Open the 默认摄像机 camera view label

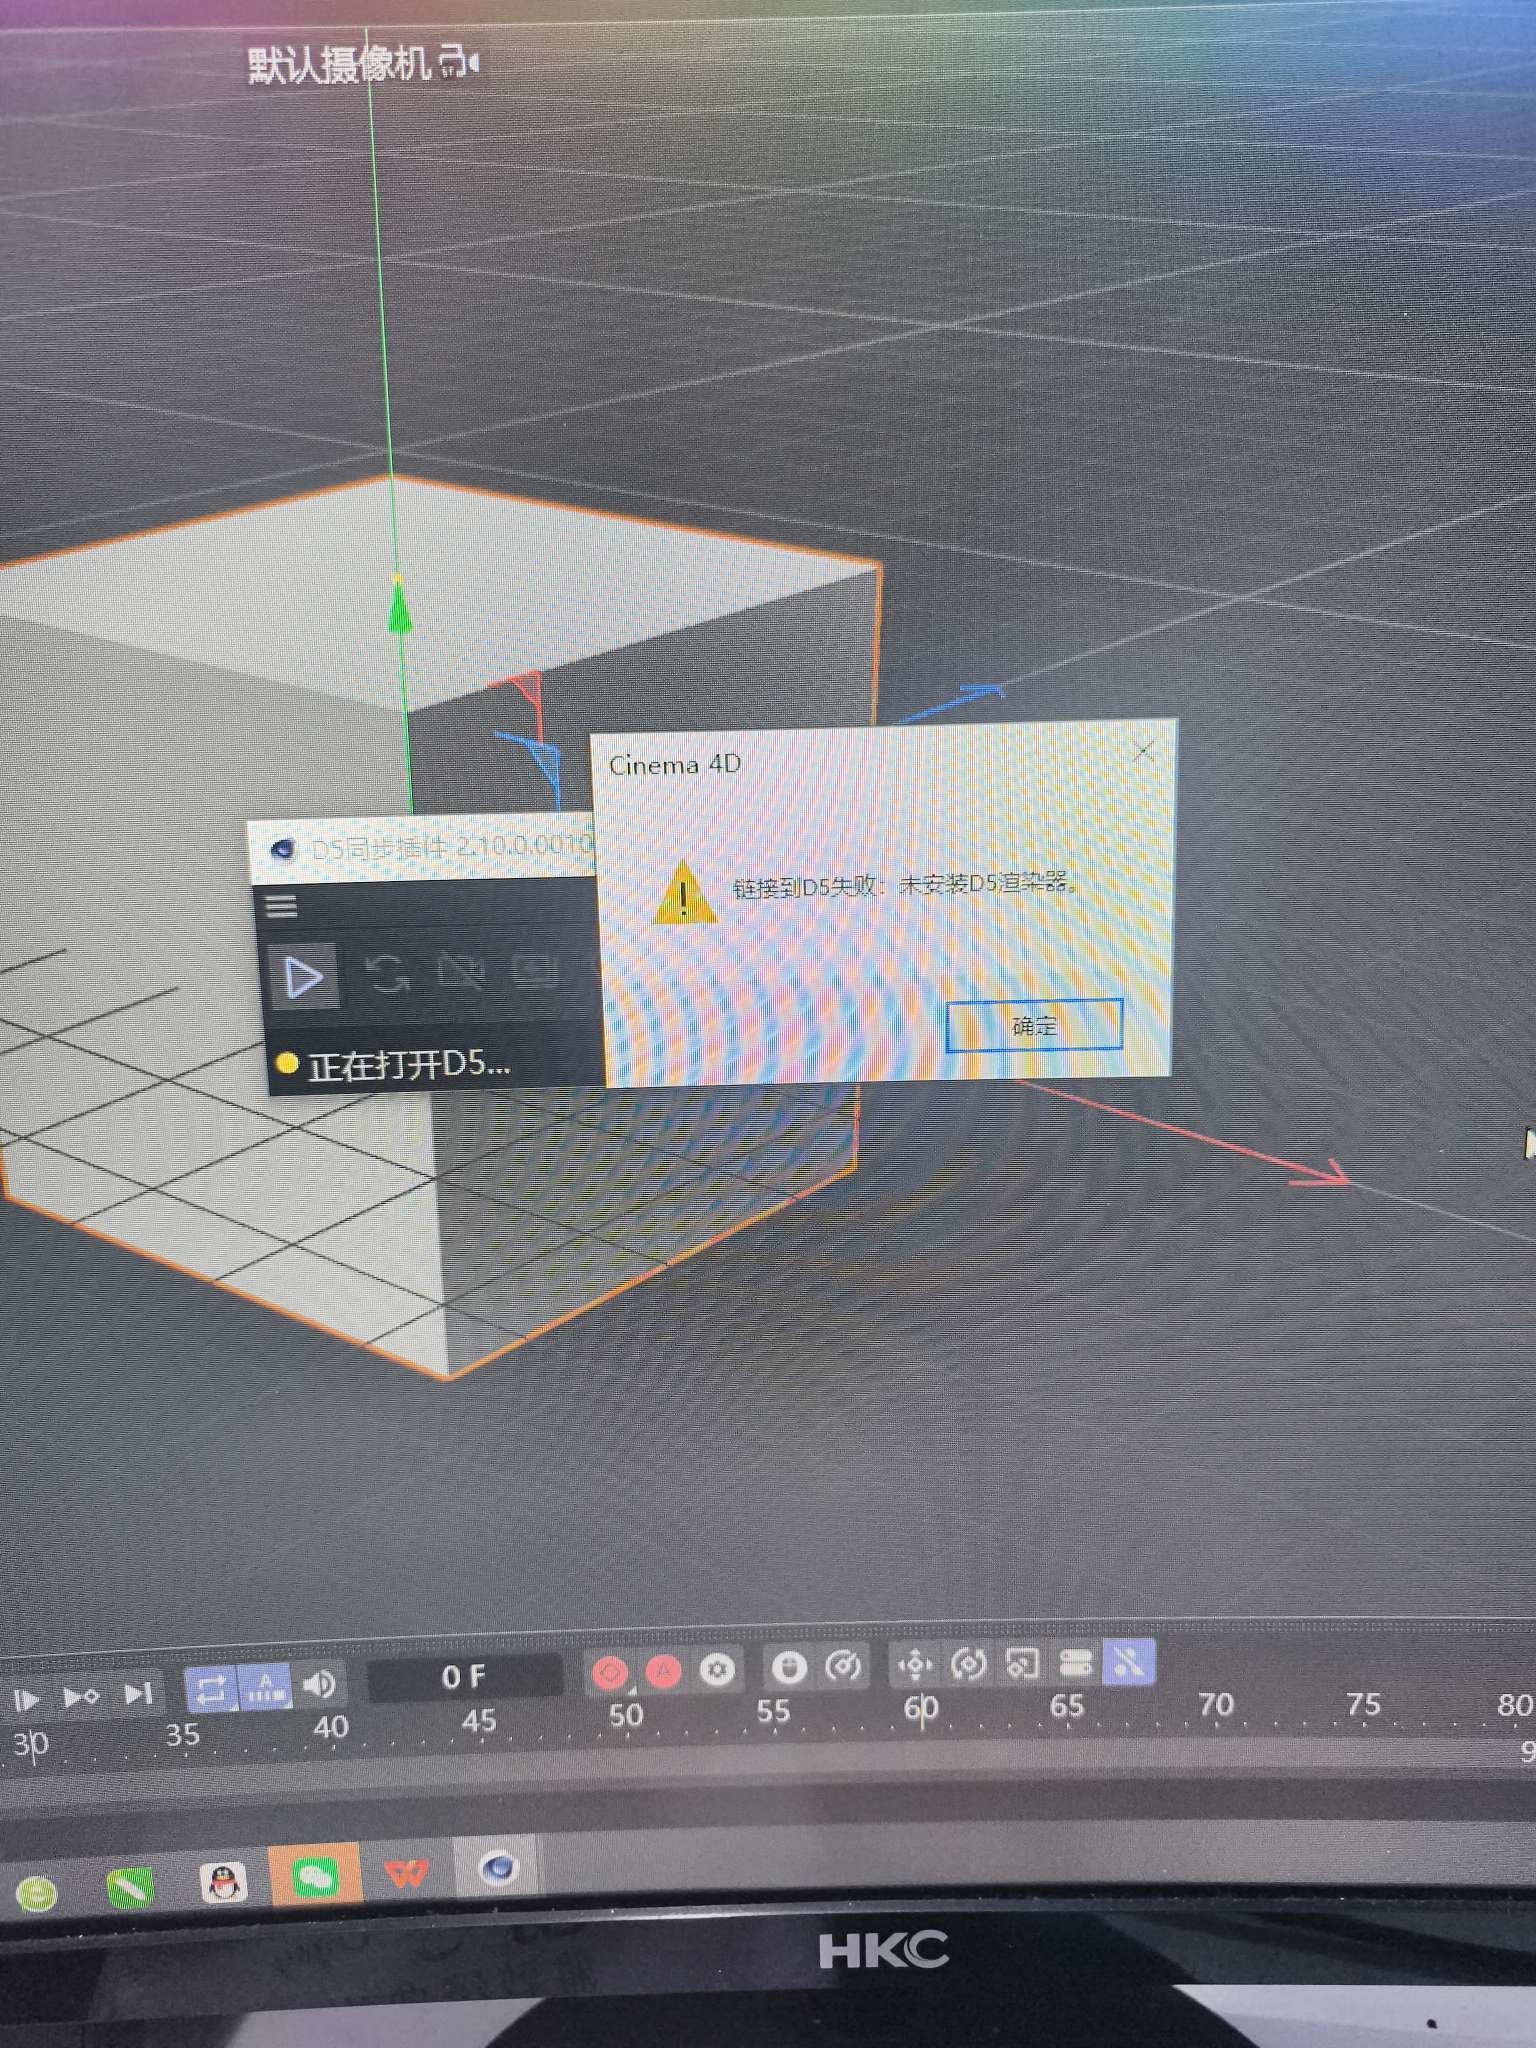[x=340, y=65]
